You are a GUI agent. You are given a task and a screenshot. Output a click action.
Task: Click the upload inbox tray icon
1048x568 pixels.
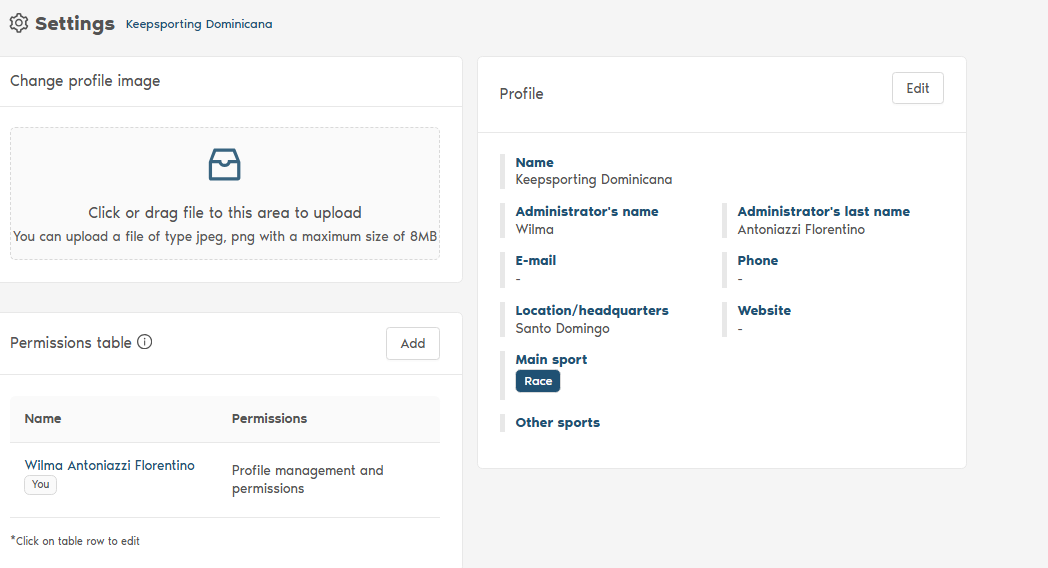pyautogui.click(x=225, y=164)
